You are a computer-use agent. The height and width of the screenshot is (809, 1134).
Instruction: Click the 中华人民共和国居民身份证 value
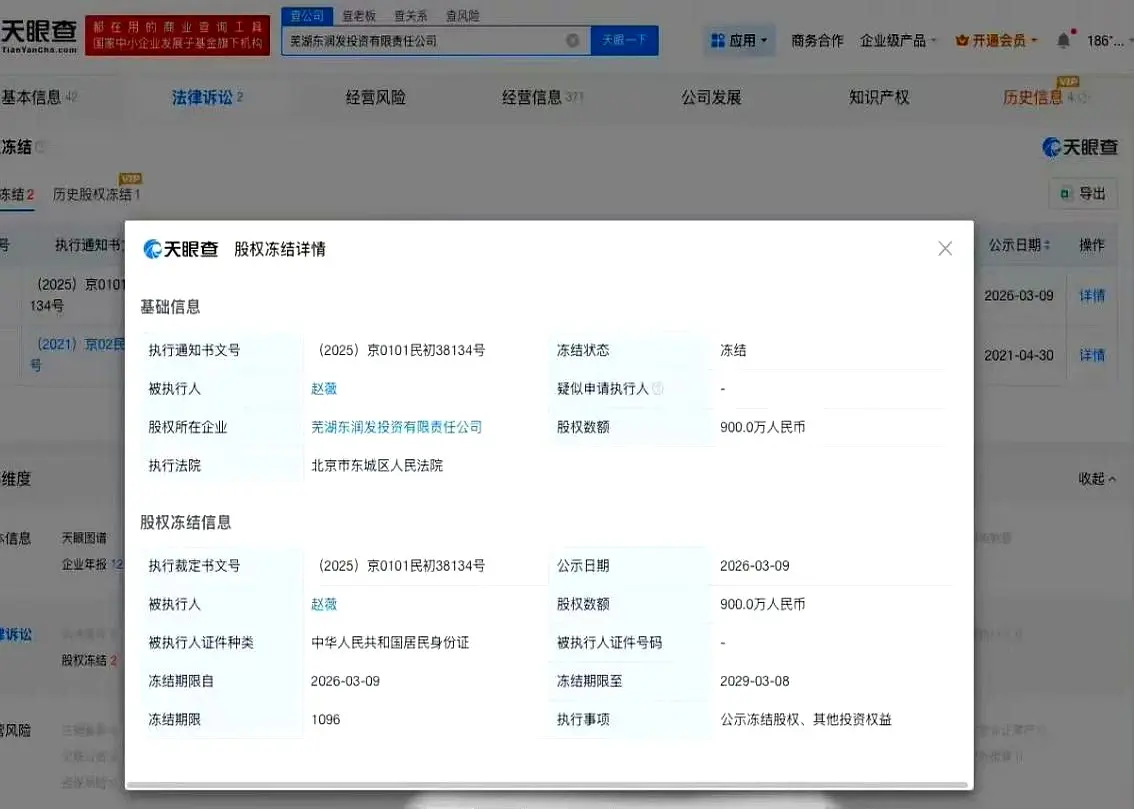[390, 643]
